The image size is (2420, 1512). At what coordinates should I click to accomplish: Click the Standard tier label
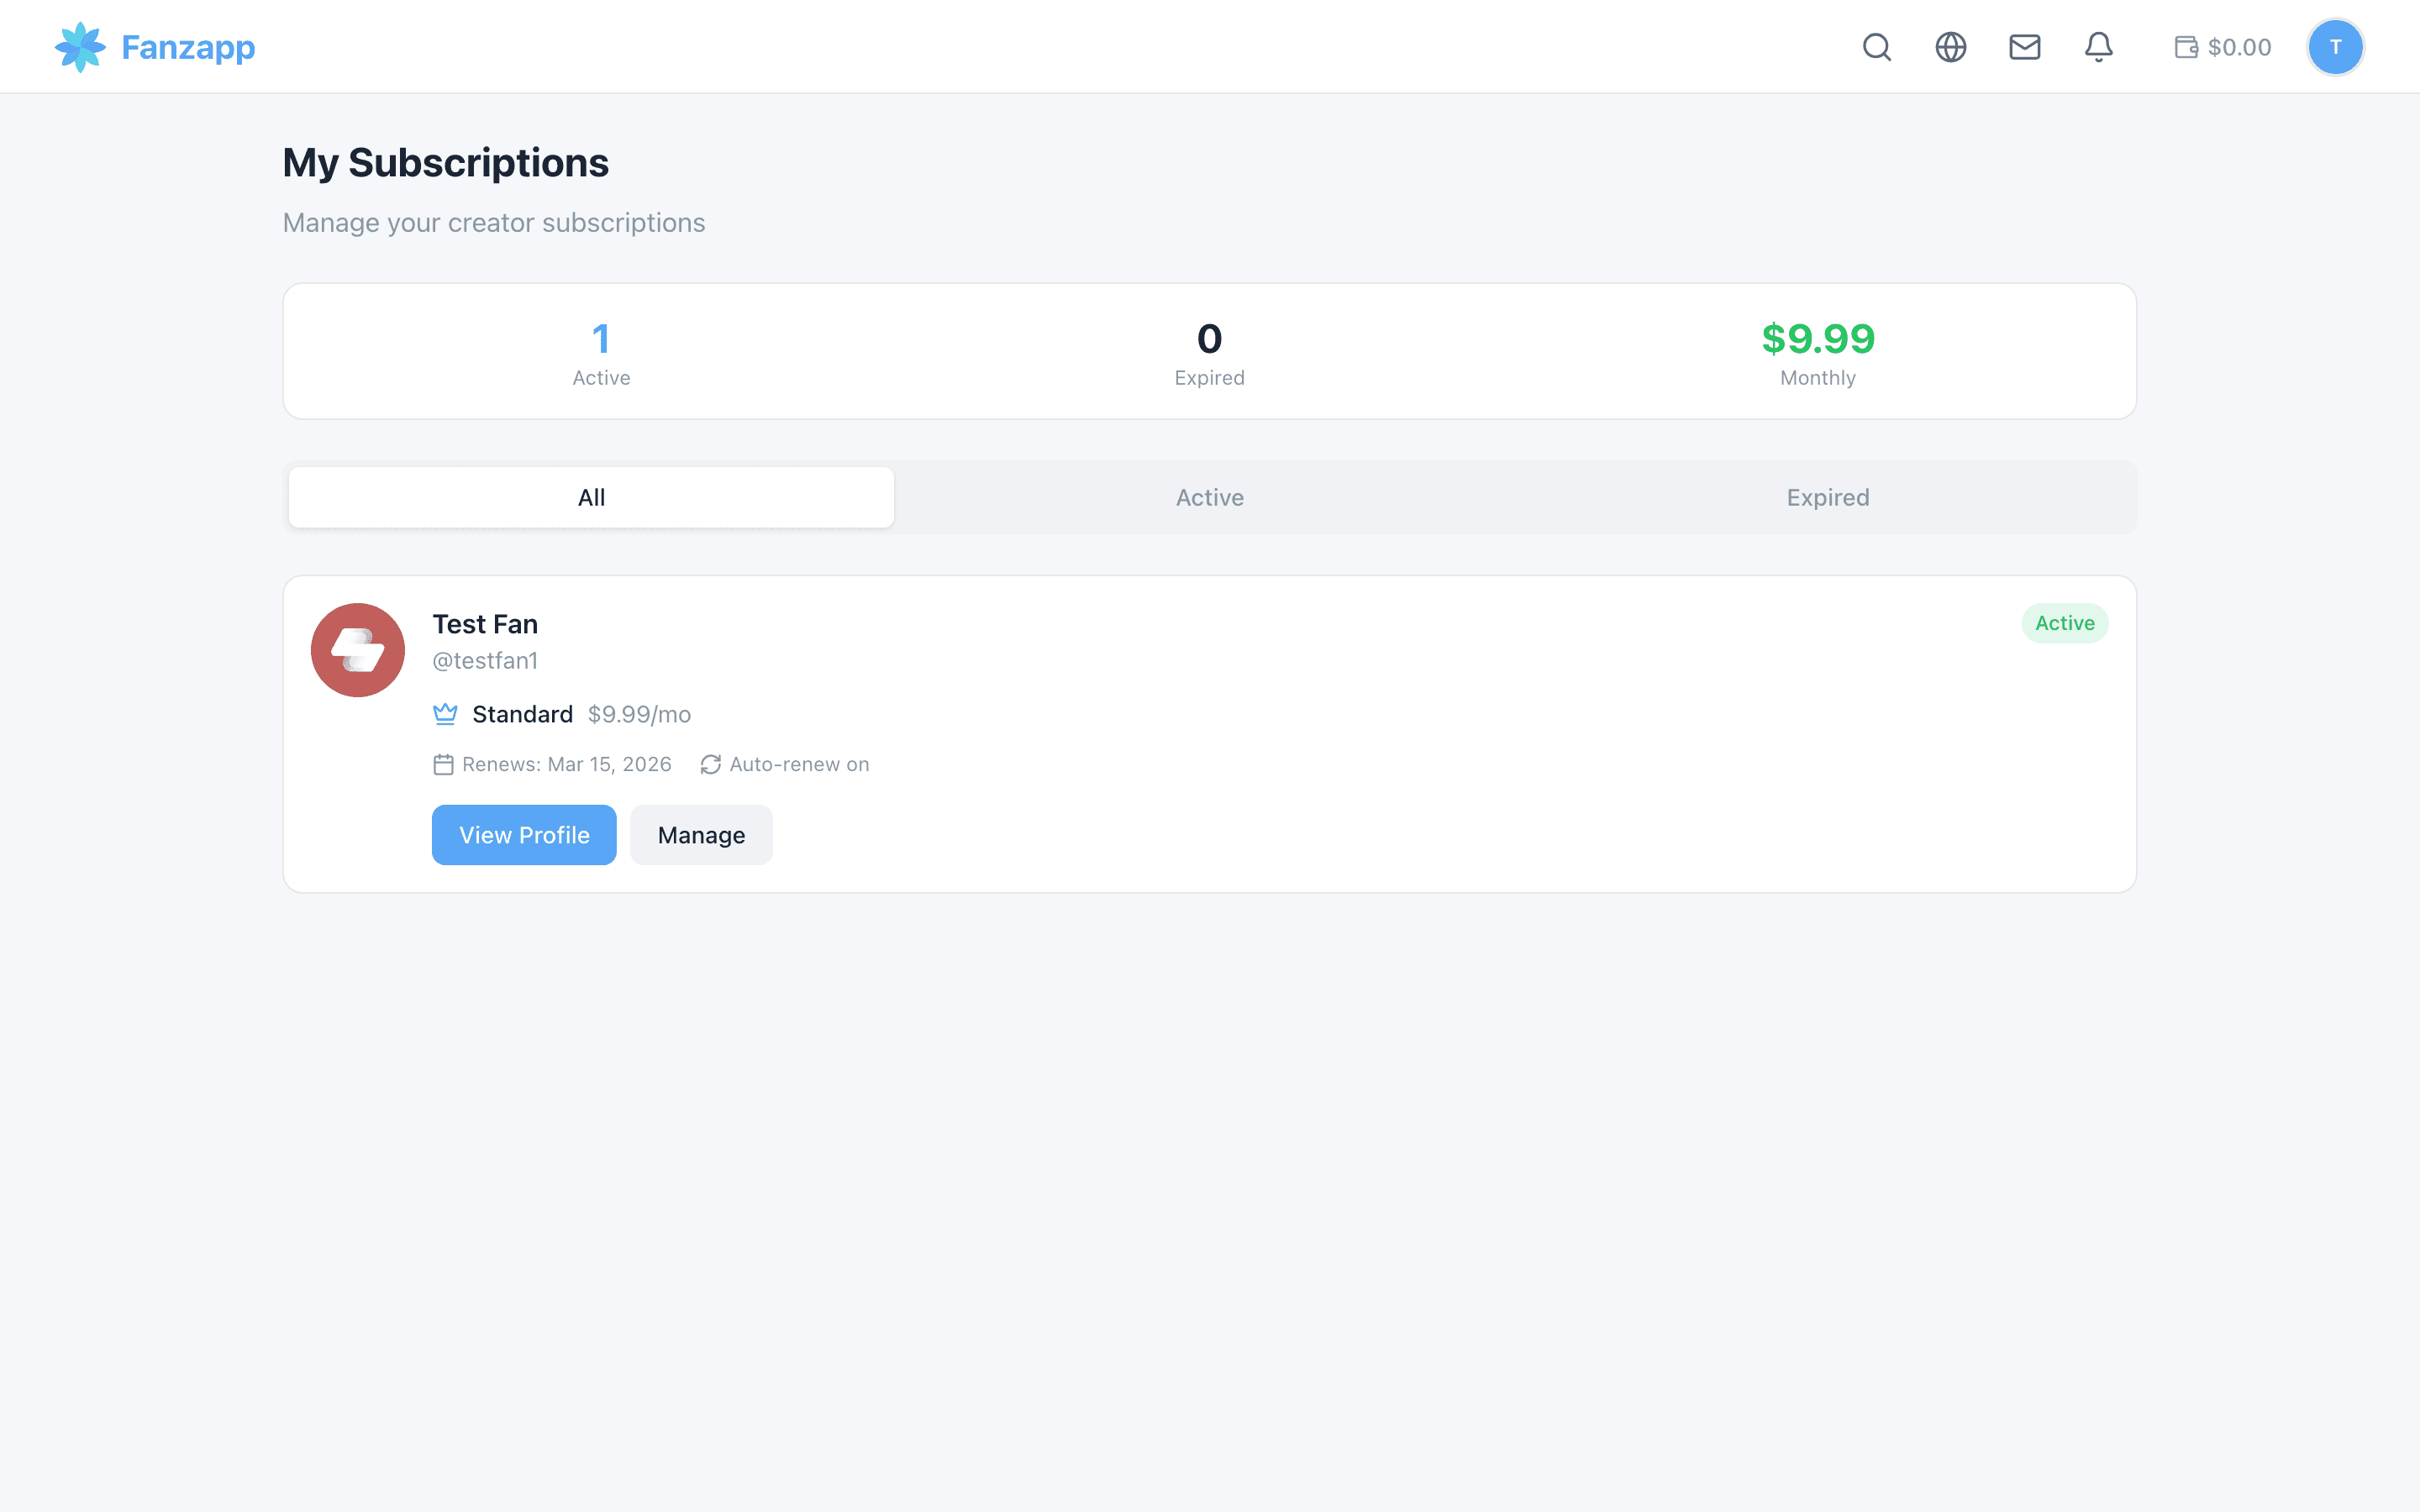tap(522, 714)
